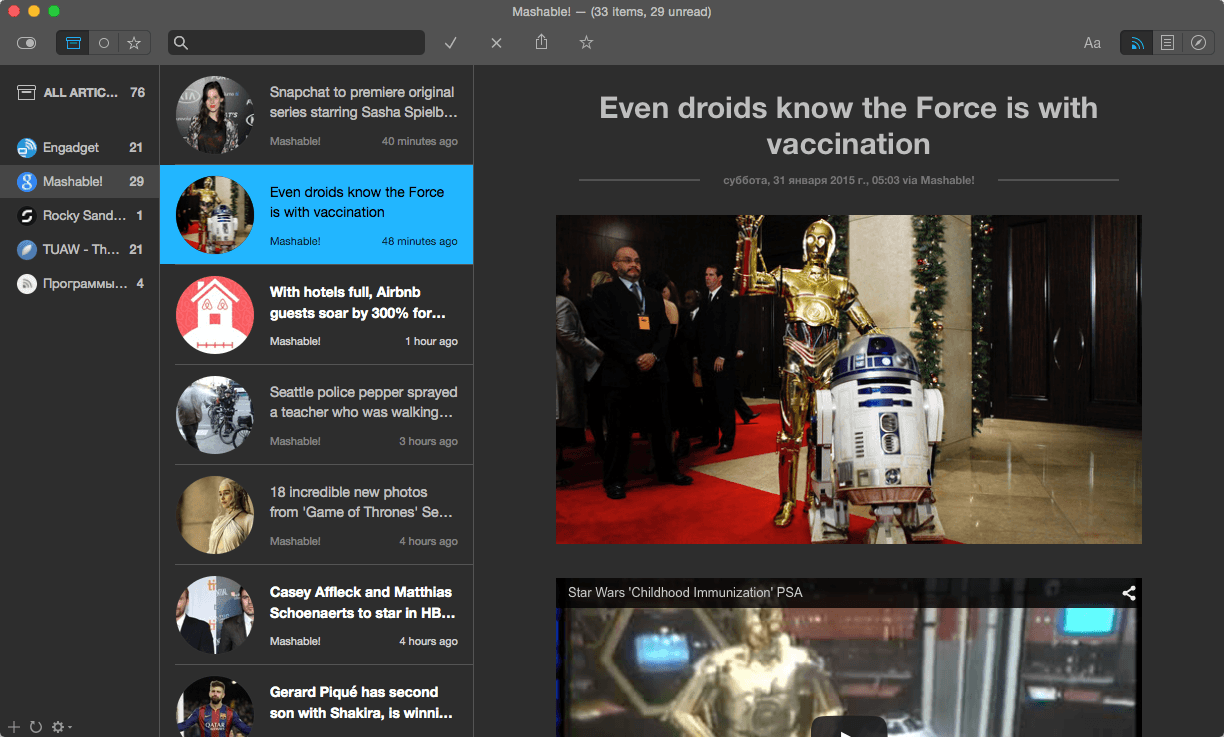The image size is (1224, 737).
Task: Star the current article from toolbar
Action: pos(587,43)
